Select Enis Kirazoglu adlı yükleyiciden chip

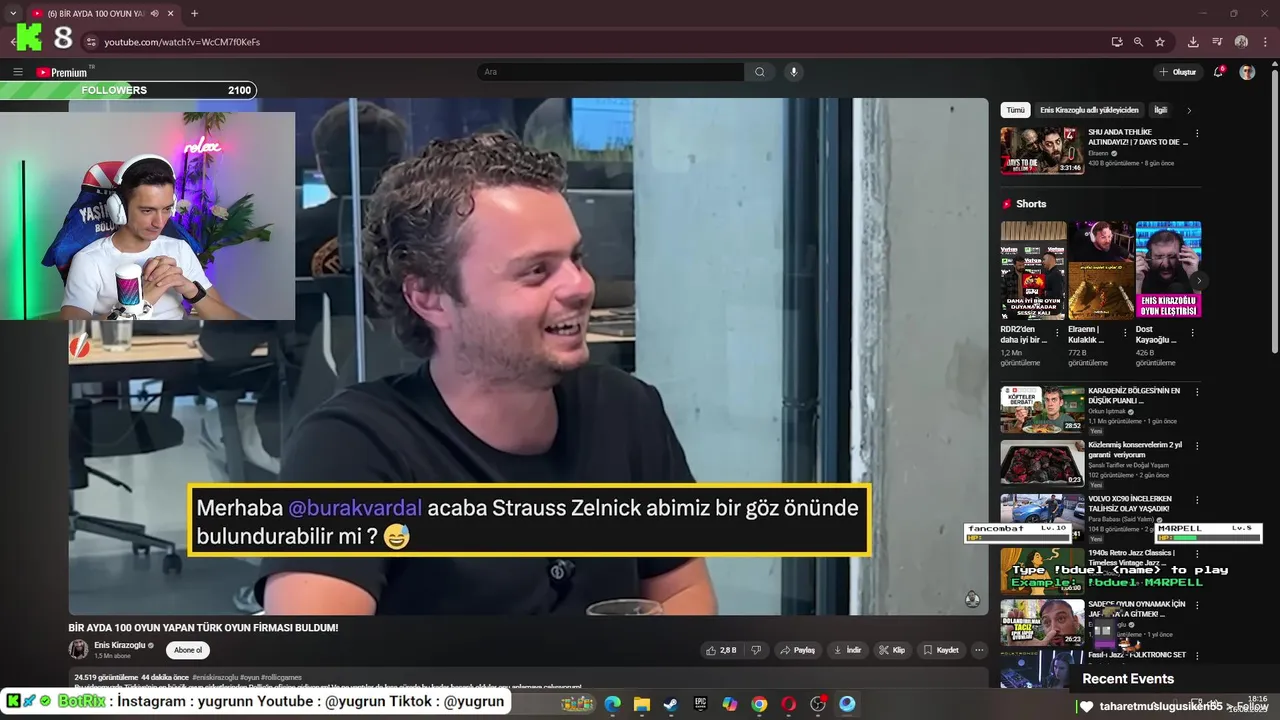(x=1089, y=110)
